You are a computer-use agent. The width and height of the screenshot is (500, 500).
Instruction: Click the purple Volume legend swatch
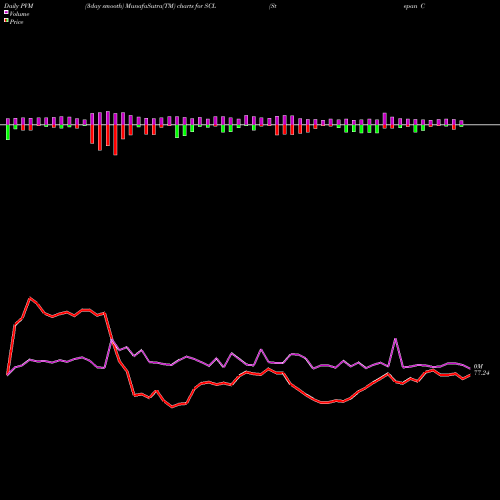(6, 12)
